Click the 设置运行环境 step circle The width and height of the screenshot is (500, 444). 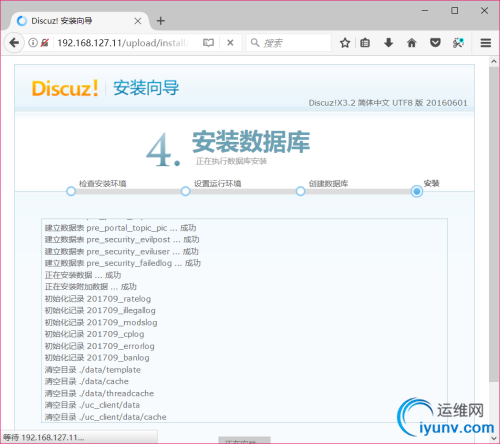point(186,191)
